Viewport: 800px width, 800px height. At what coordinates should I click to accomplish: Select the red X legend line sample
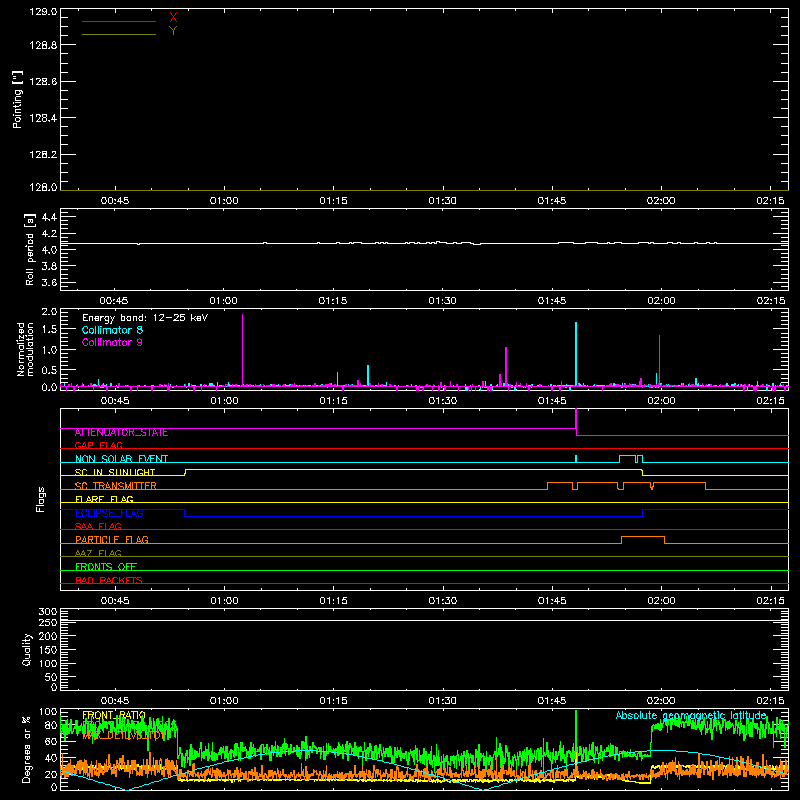coord(119,21)
